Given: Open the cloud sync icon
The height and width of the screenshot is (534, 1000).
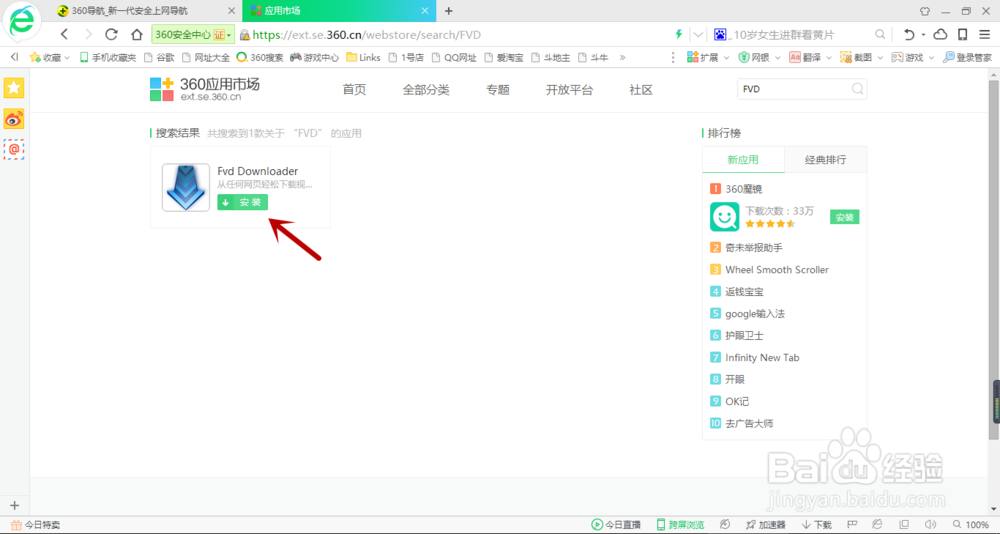Looking at the screenshot, I should pyautogui.click(x=940, y=34).
